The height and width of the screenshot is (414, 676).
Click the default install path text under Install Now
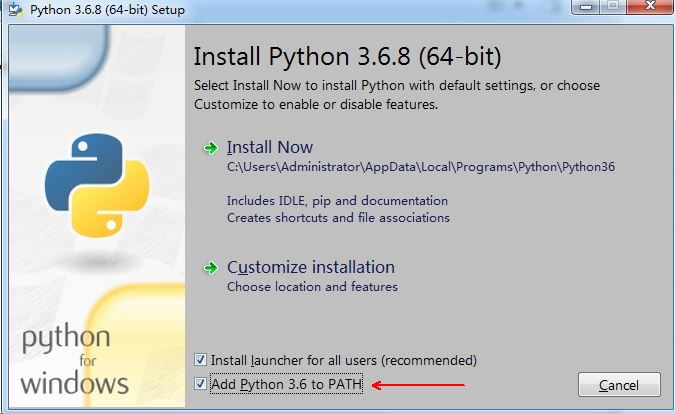click(421, 167)
